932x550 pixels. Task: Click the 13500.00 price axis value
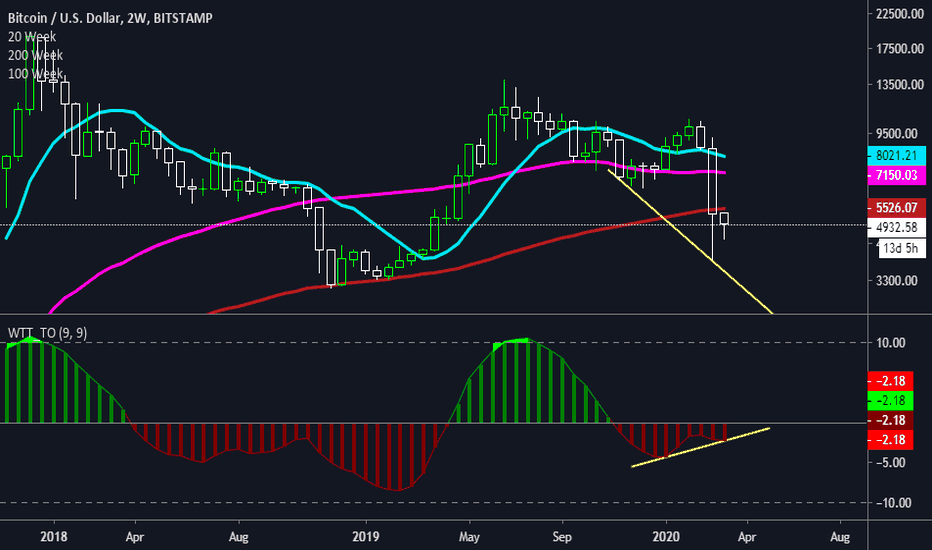[900, 85]
